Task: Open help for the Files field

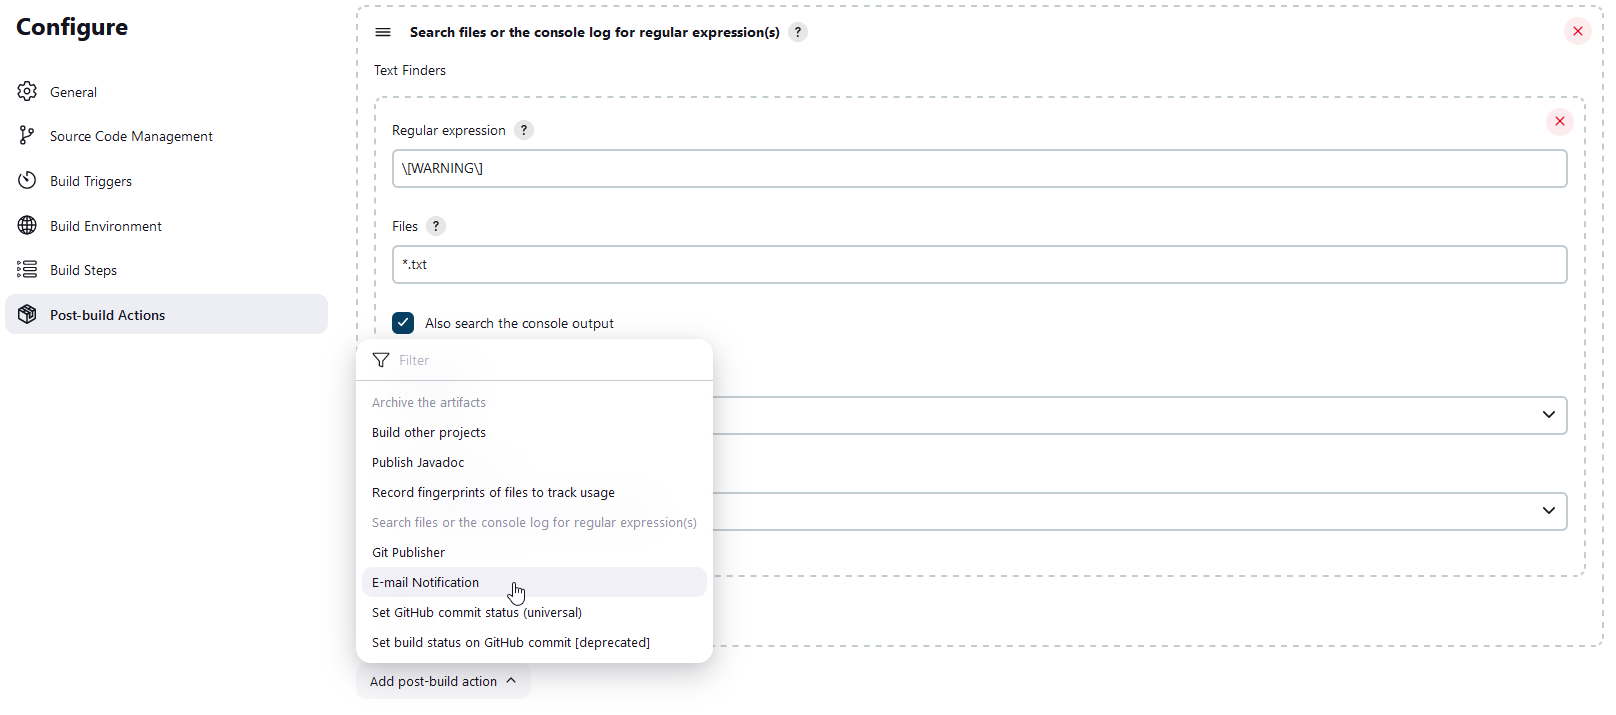Action: click(x=436, y=227)
